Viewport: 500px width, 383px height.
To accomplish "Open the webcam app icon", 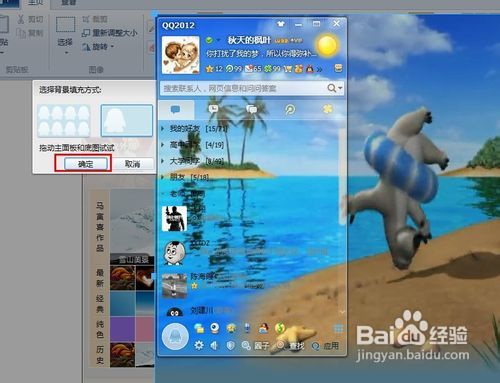I will (x=215, y=328).
